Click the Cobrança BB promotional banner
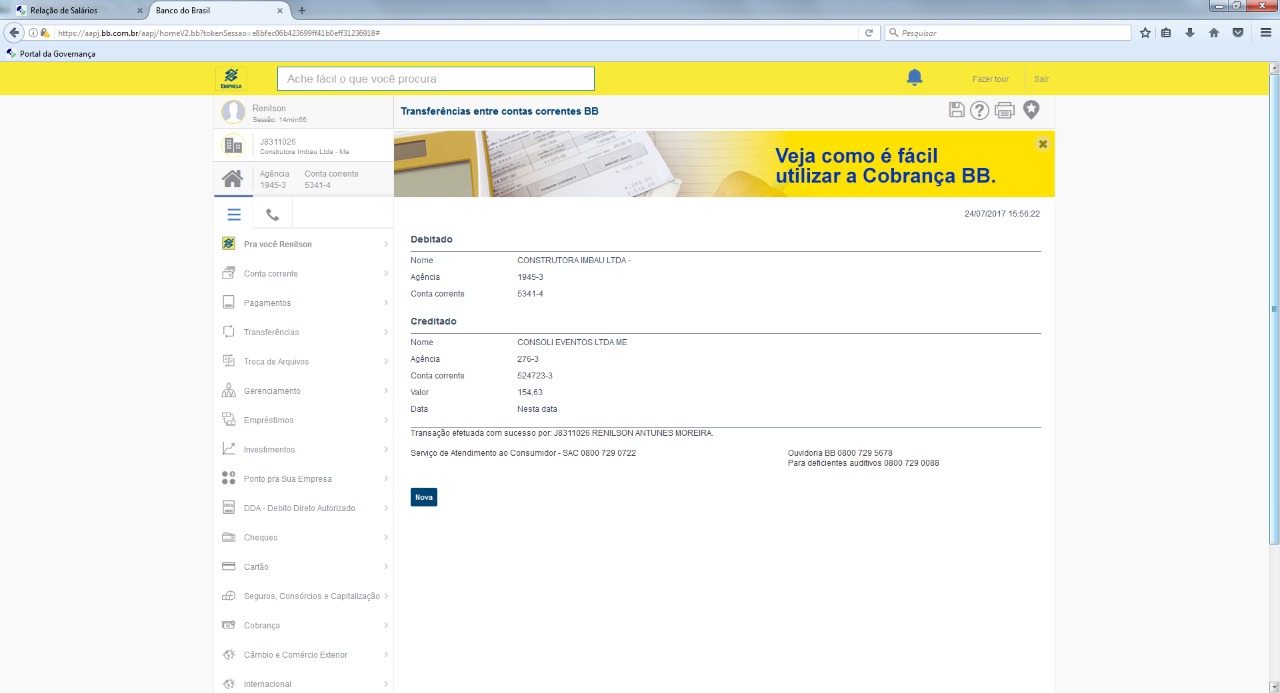The height and width of the screenshot is (693, 1280). (x=724, y=164)
